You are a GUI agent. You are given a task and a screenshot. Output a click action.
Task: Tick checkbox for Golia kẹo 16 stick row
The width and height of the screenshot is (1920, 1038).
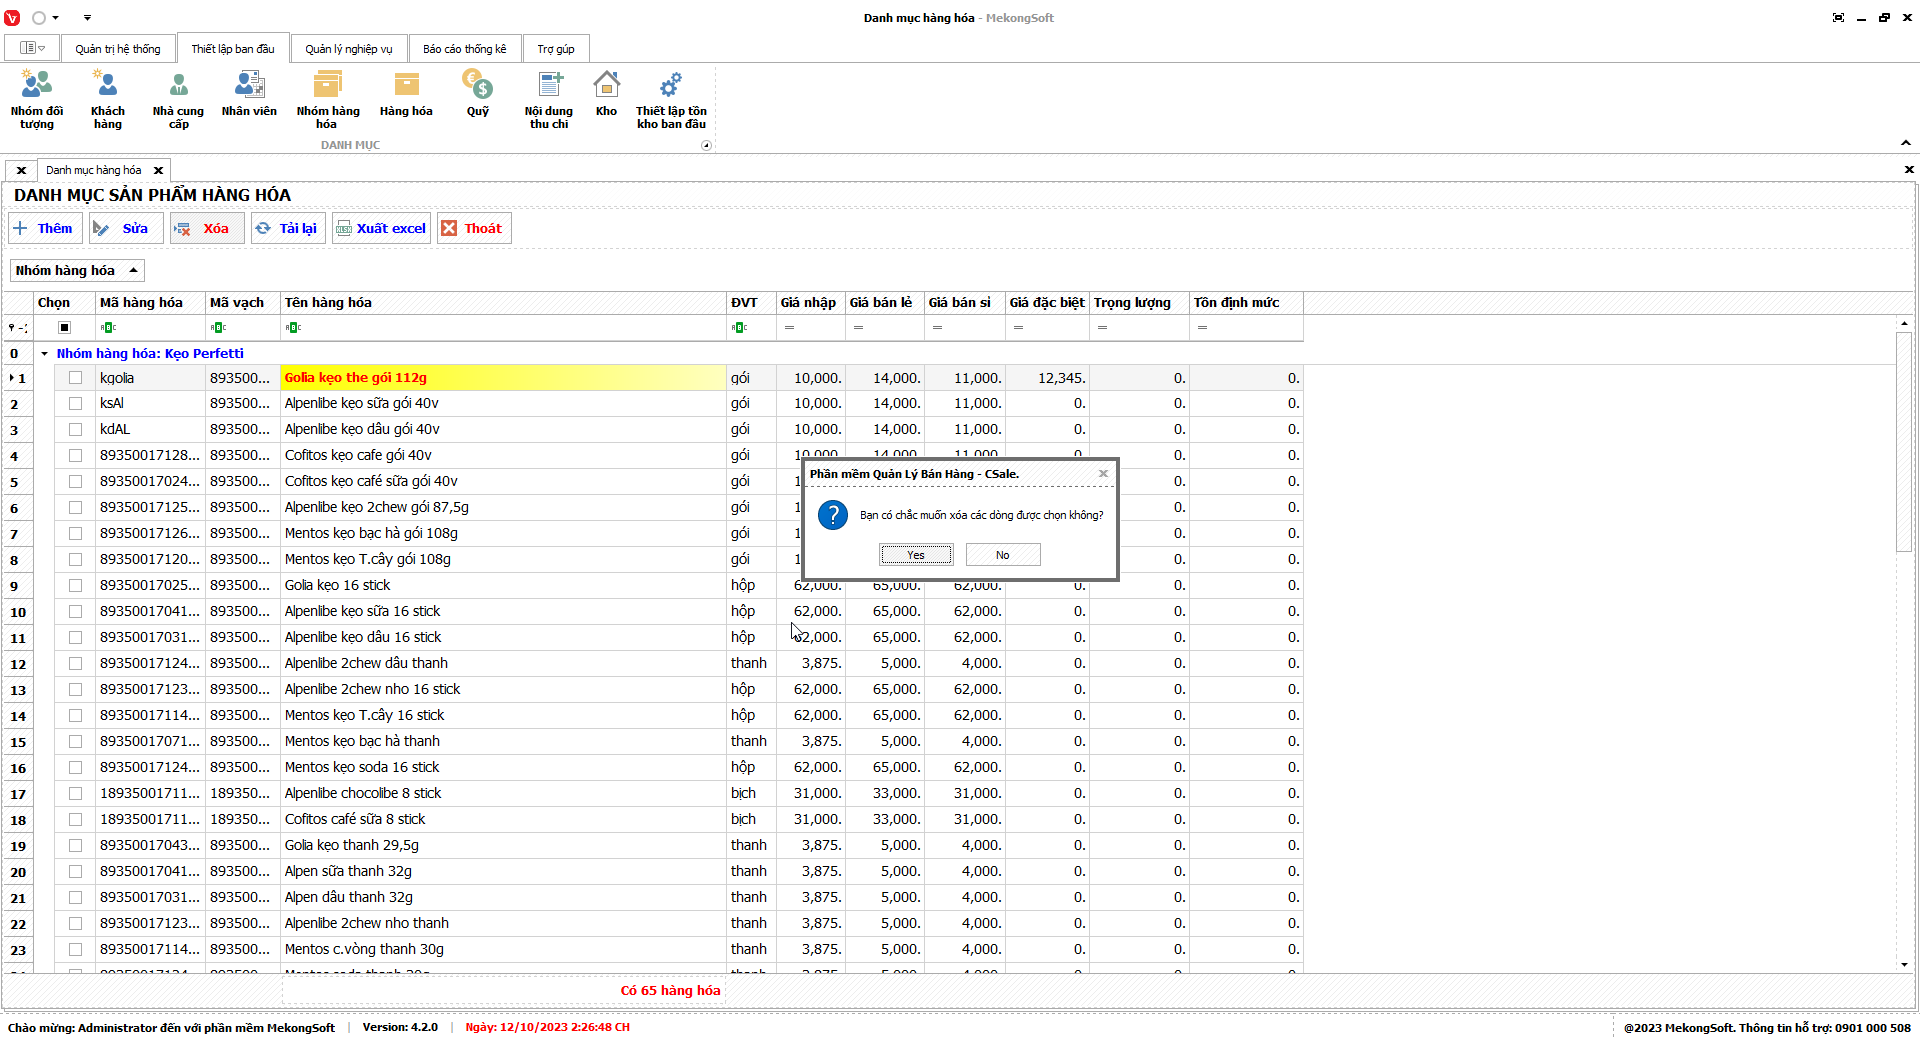pyautogui.click(x=75, y=585)
